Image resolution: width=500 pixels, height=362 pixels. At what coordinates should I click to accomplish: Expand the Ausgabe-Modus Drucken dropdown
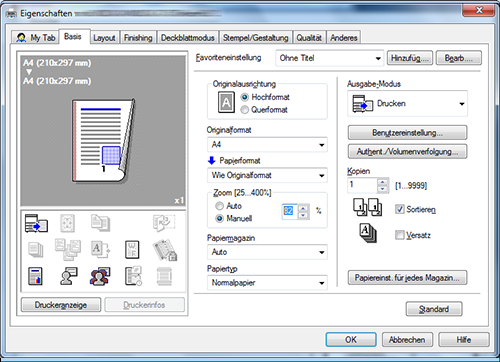pos(407,104)
